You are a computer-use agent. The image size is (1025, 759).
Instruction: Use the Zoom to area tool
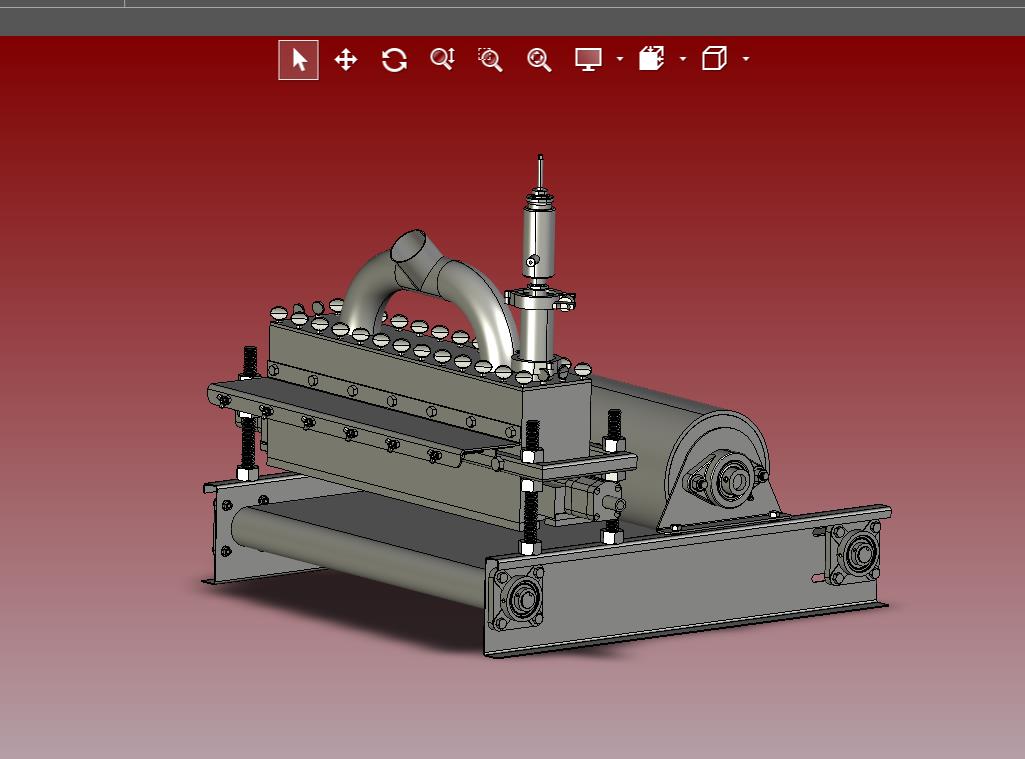coord(490,59)
